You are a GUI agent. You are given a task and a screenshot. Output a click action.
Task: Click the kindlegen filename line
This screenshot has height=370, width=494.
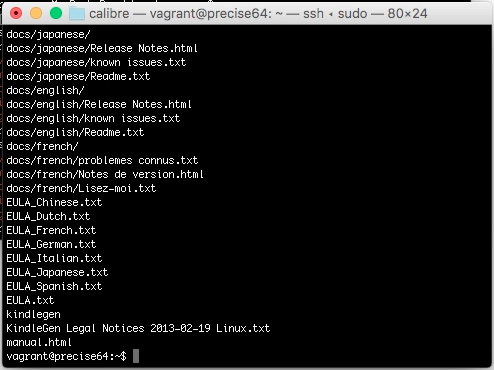pyautogui.click(x=34, y=314)
